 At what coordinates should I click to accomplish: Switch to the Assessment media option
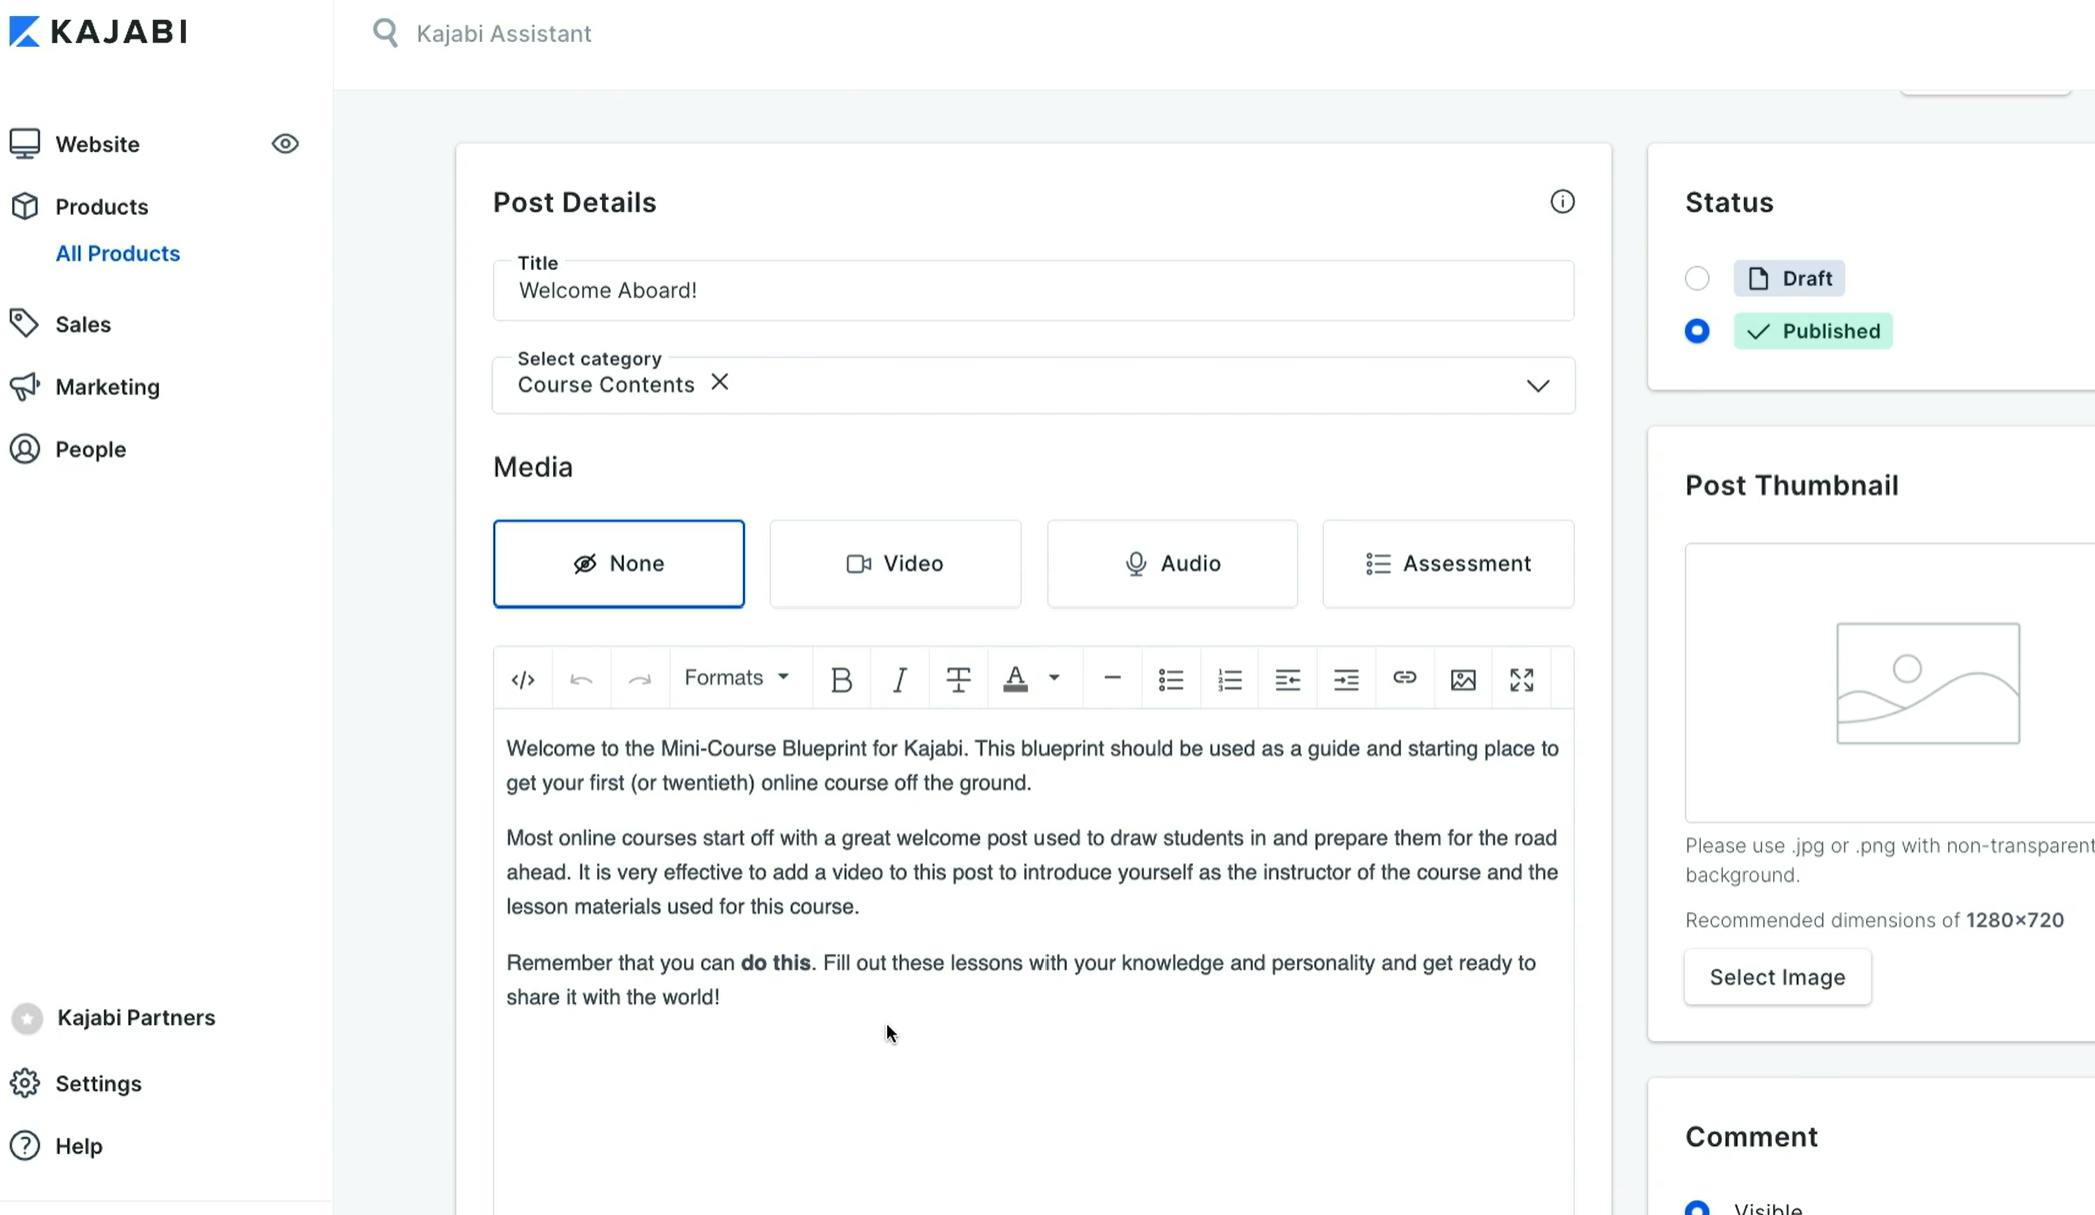1448,563
